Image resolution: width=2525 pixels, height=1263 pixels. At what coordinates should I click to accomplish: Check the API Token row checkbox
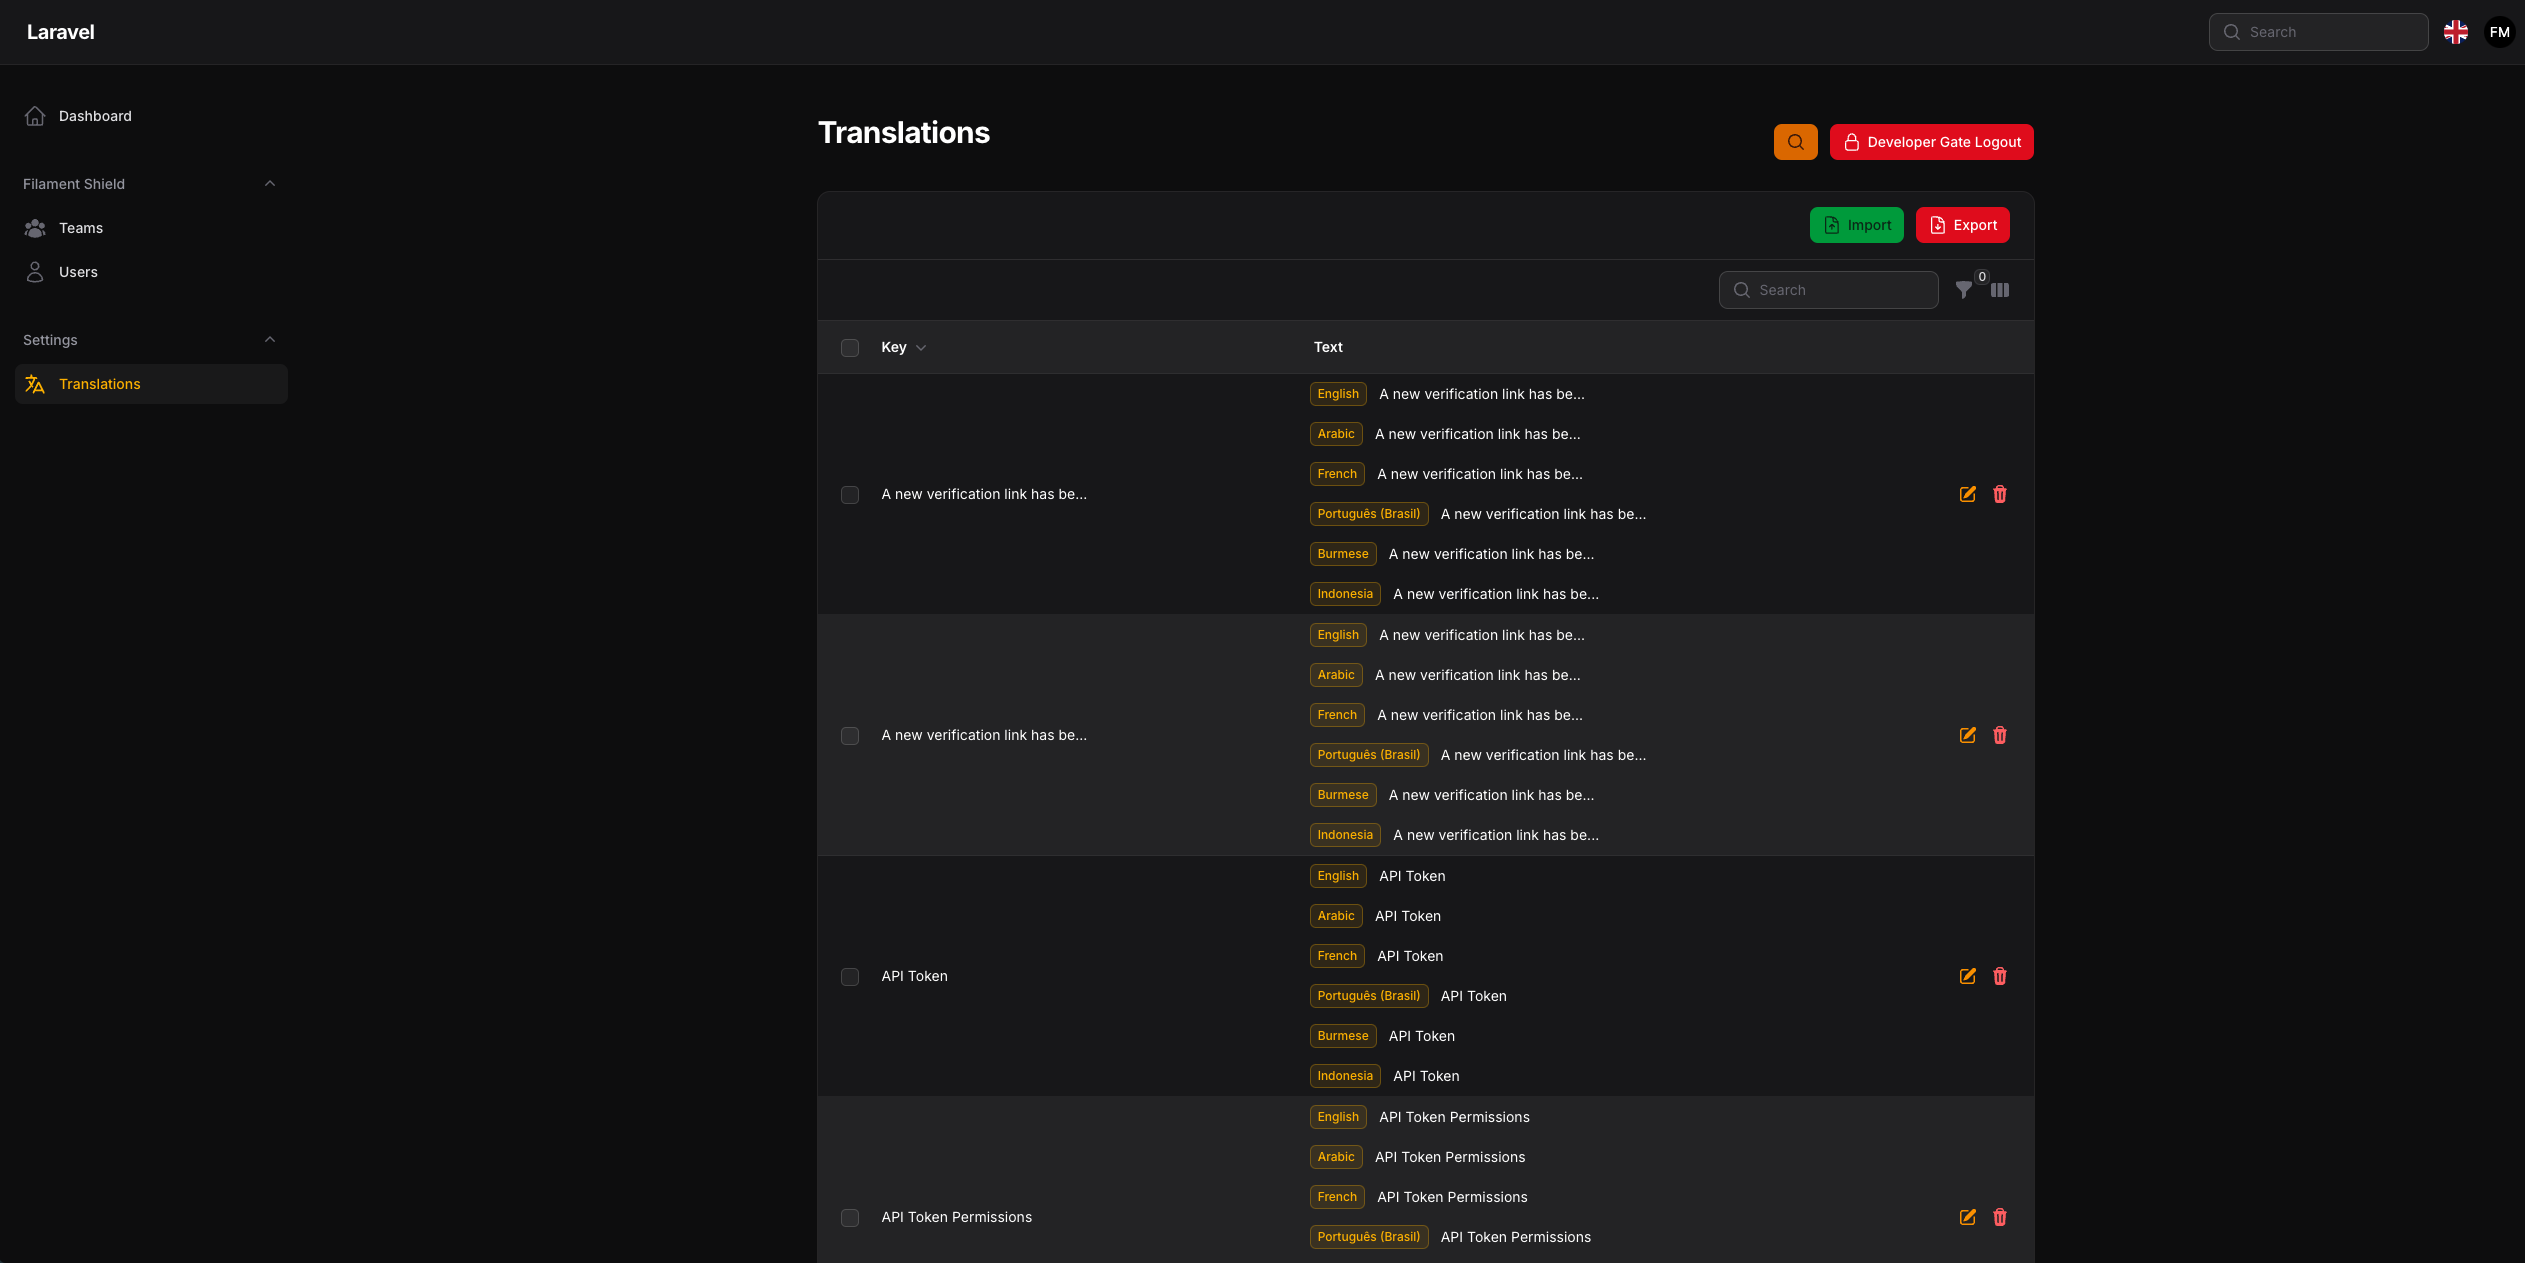[x=850, y=977]
